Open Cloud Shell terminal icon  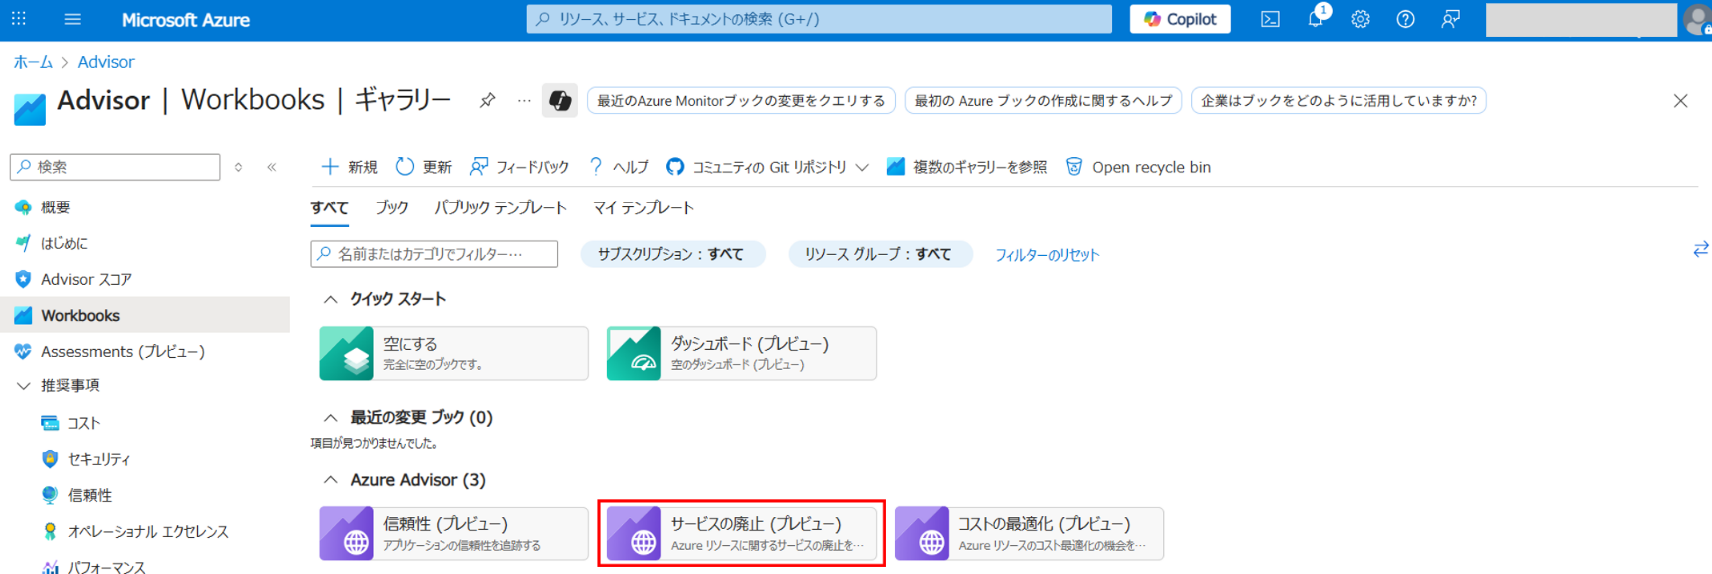(x=1270, y=19)
